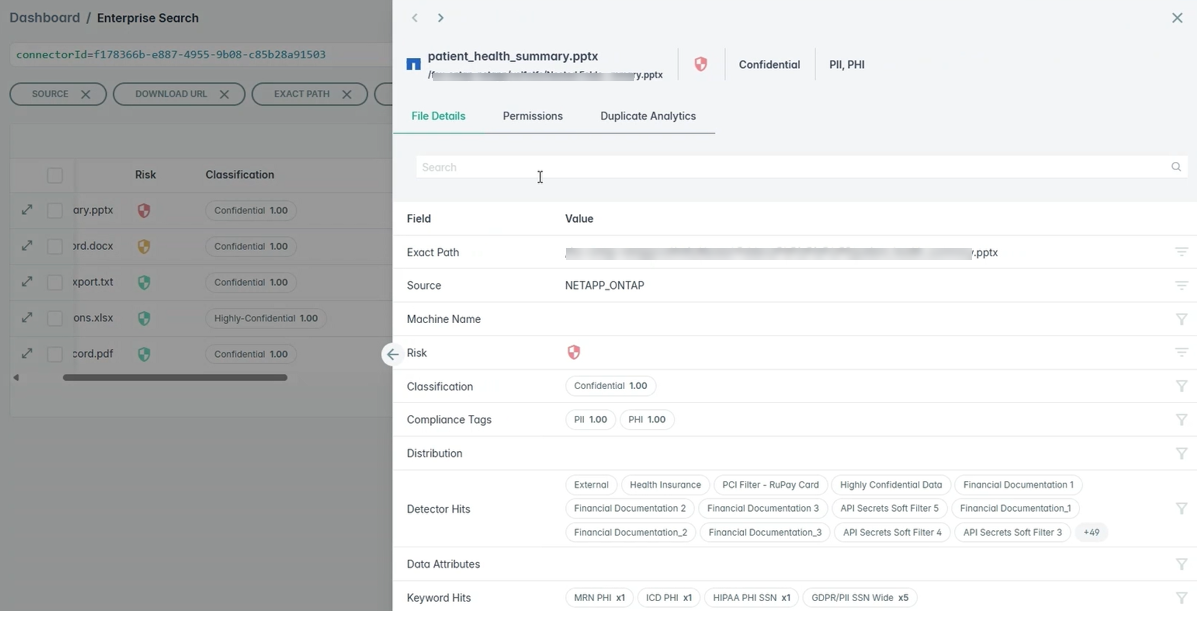Click filter icon for Exact Path row
Screen dimensions: 1197x618
pyautogui.click(x=1181, y=252)
